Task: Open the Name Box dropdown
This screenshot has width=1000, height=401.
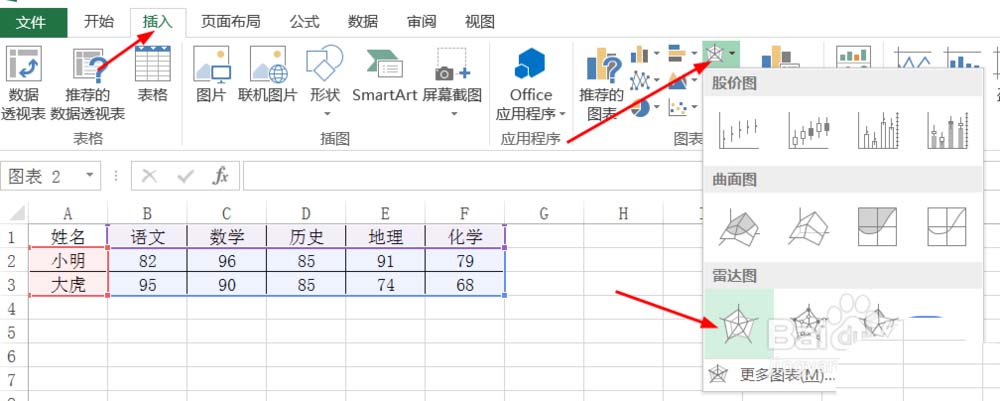Action: (89, 175)
